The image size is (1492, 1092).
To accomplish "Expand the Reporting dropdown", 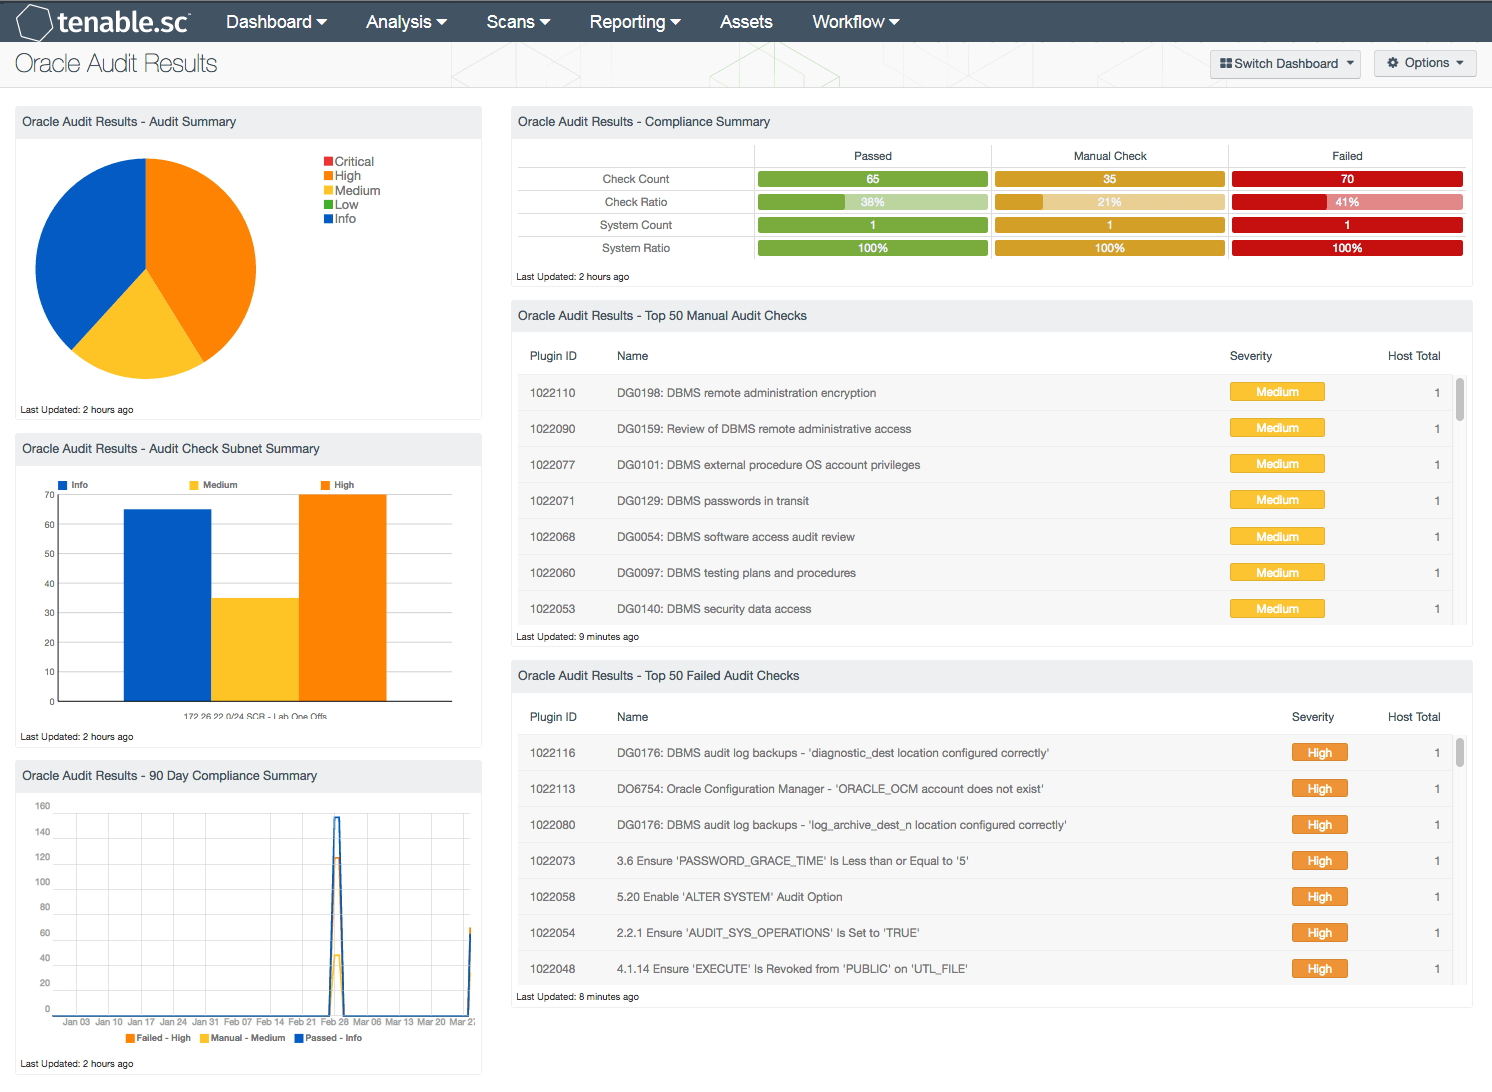I will [635, 20].
